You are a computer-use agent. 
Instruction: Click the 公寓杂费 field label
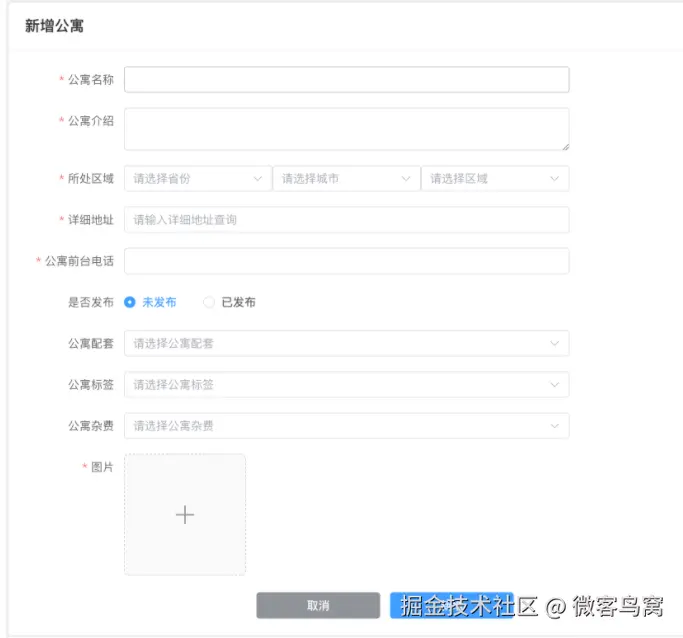[91, 425]
